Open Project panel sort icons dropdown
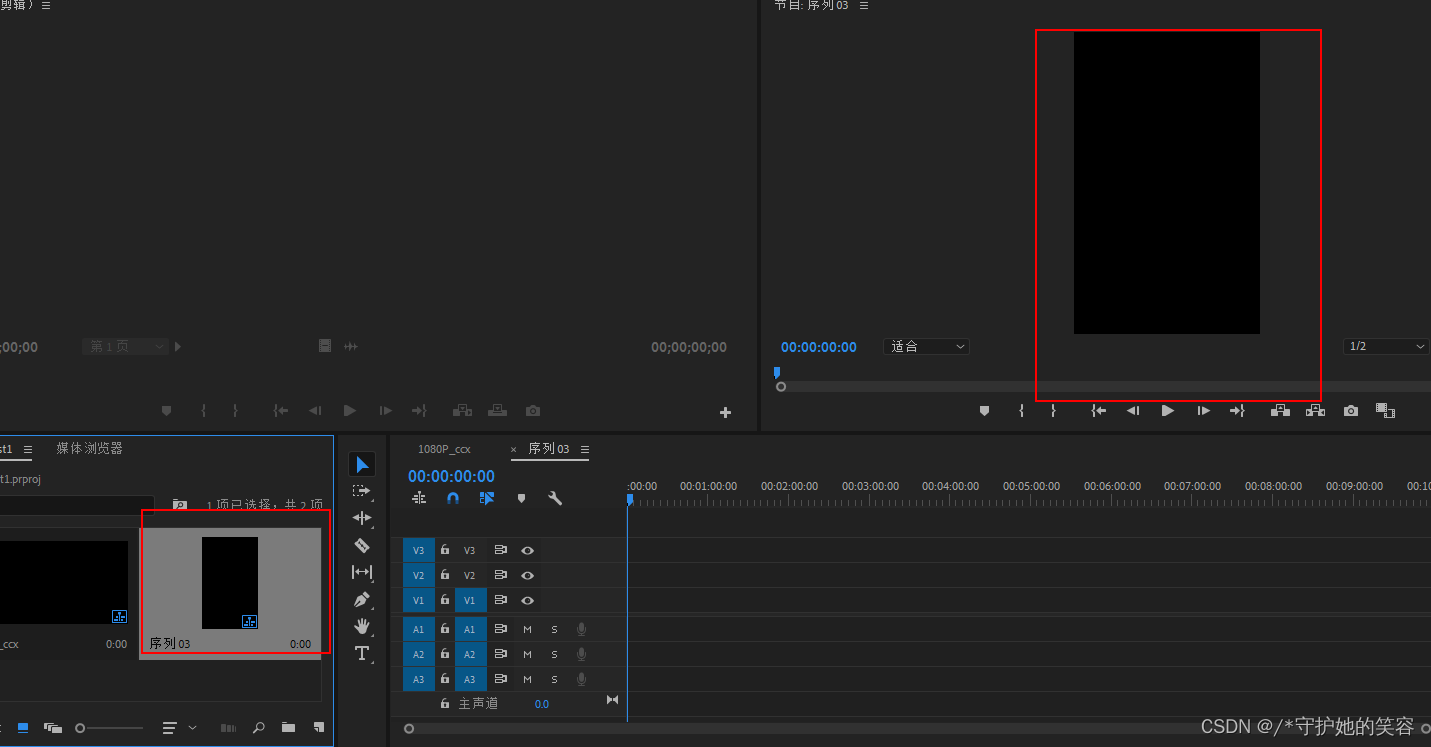1431x747 pixels. [178, 728]
